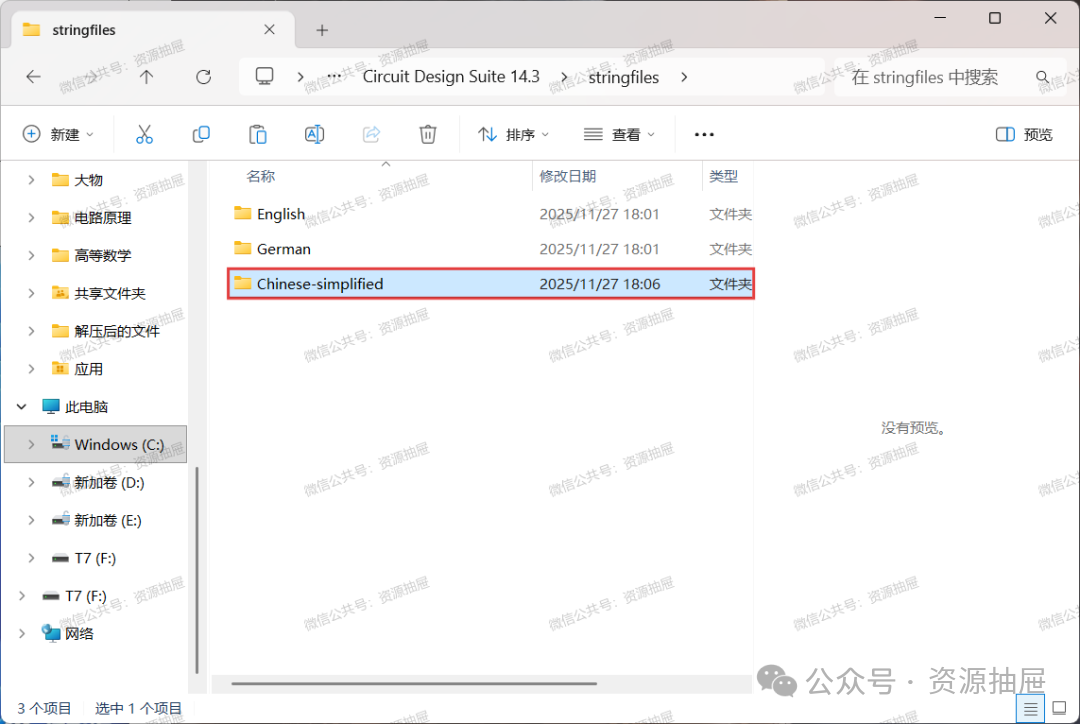Image resolution: width=1080 pixels, height=724 pixels.
Task: Select 大物 folder label in sidebar
Action: [x=88, y=180]
